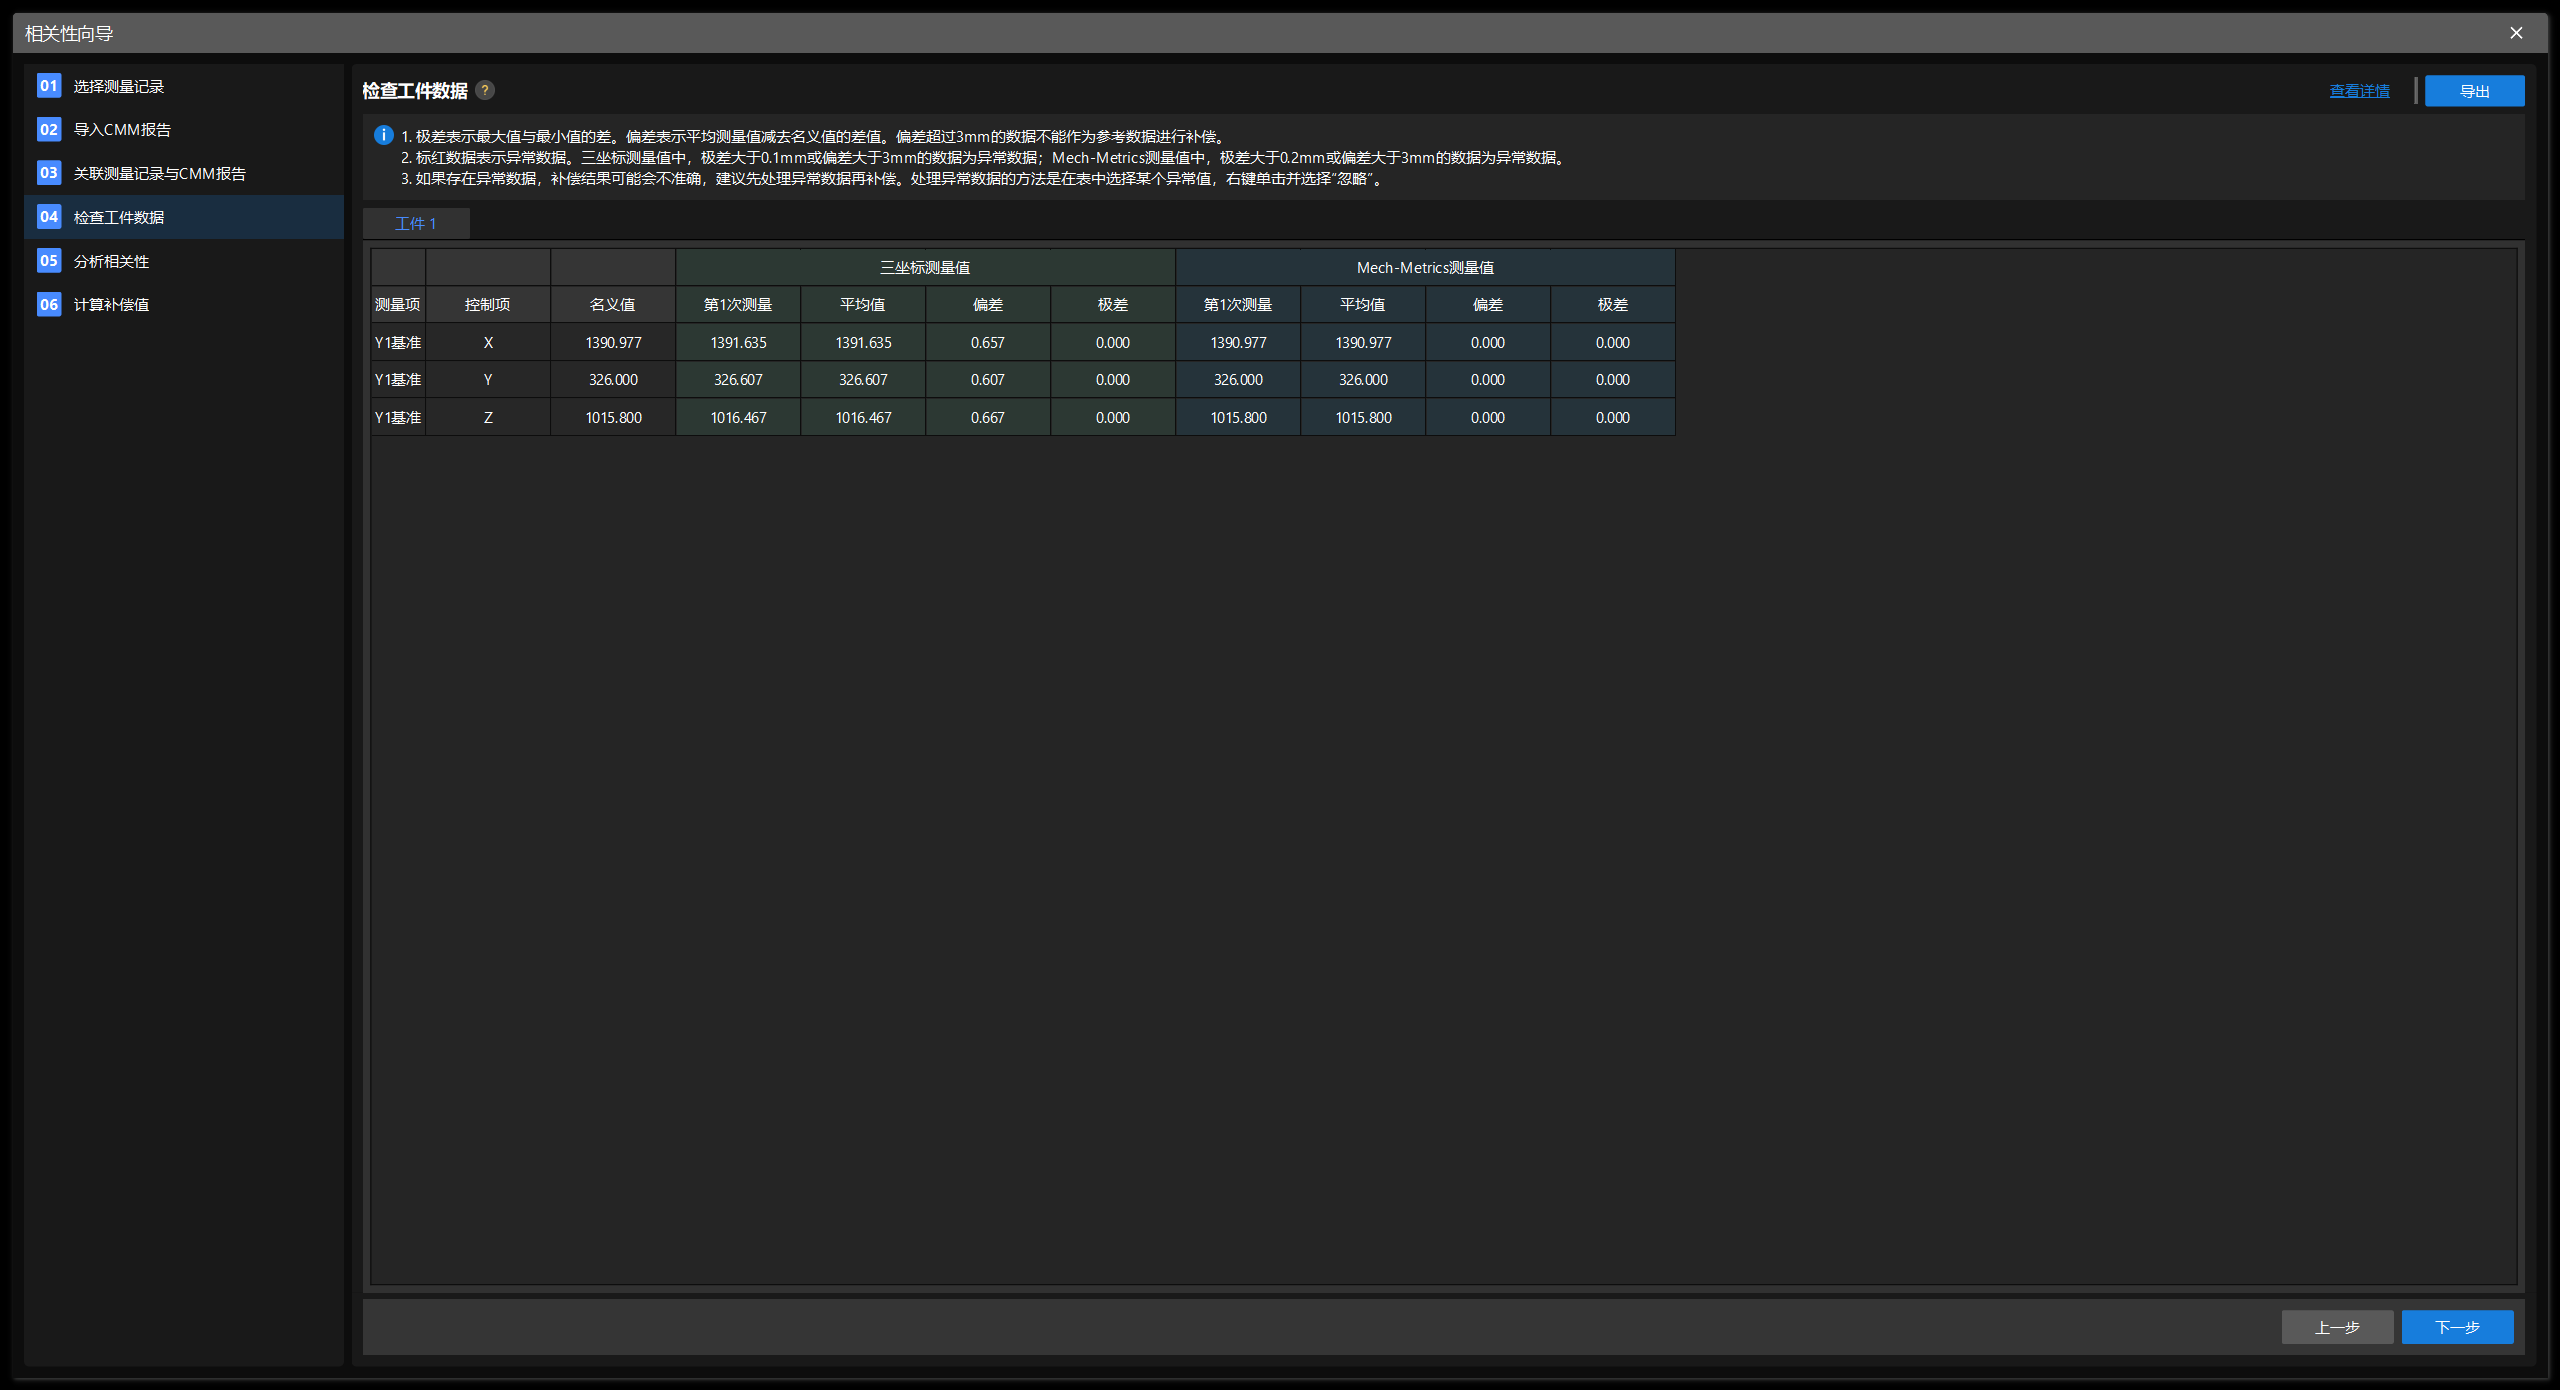Select the 三坐标测量值 header group
Screen dimensions: 2560x1390
pos(925,267)
